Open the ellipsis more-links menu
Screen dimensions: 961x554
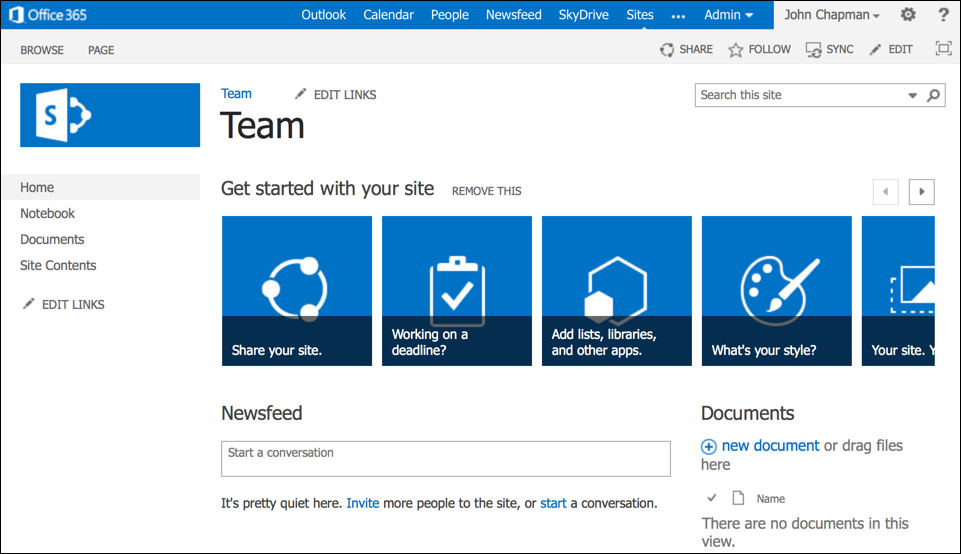tap(679, 15)
